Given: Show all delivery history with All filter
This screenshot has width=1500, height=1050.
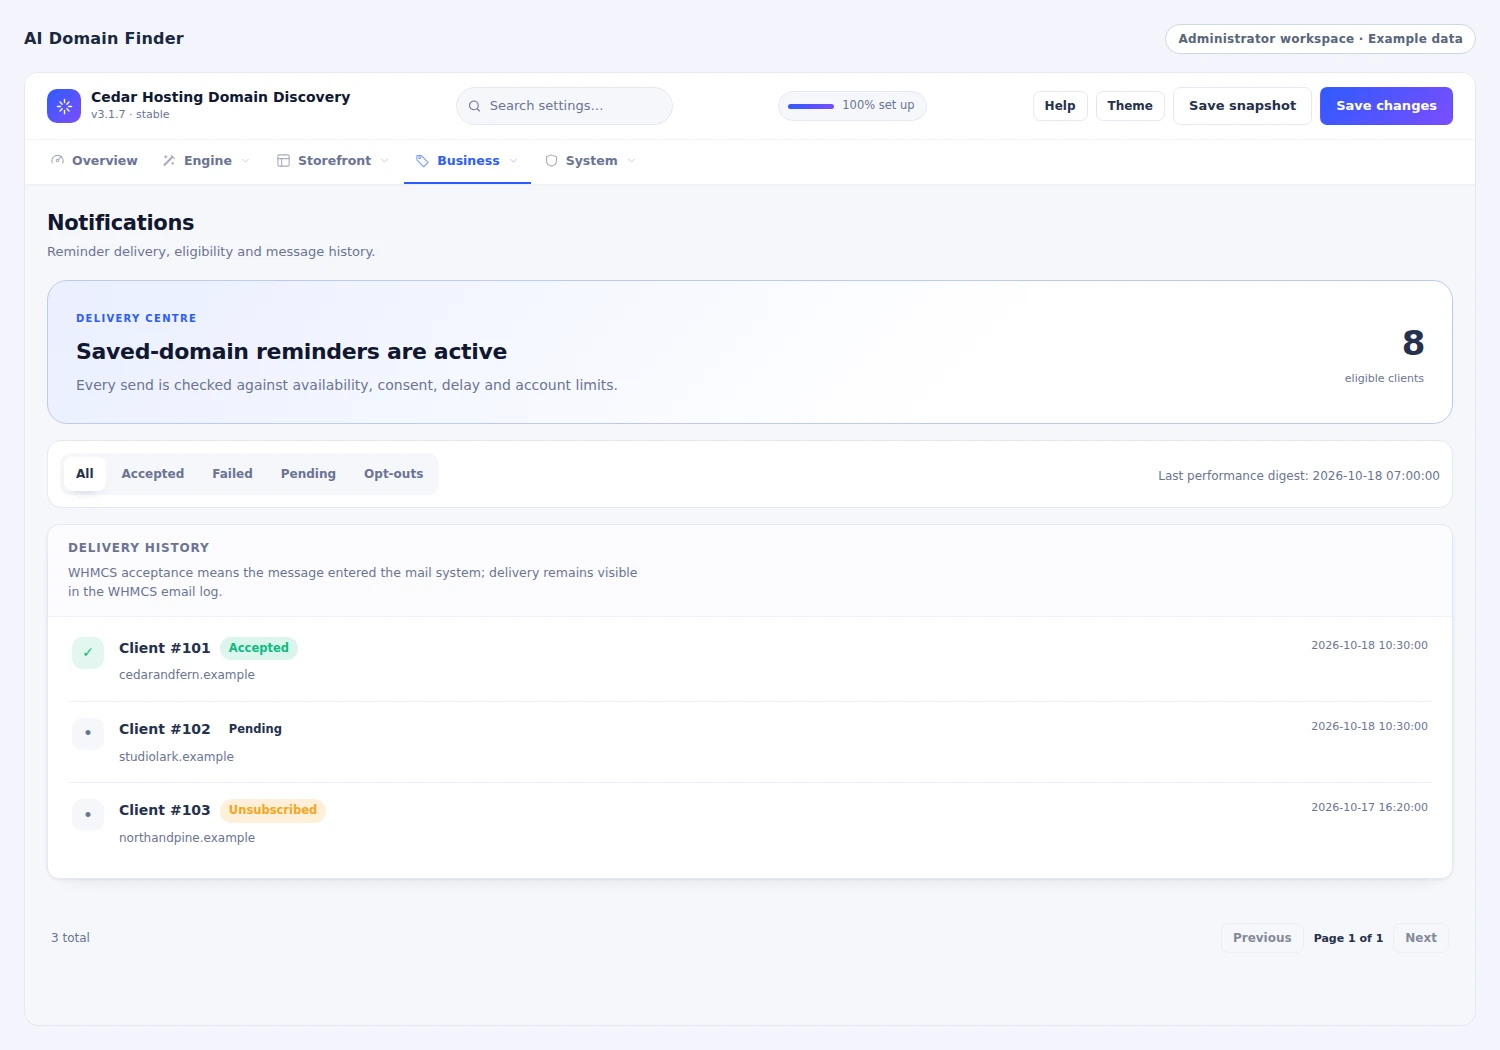Looking at the screenshot, I should (x=85, y=474).
